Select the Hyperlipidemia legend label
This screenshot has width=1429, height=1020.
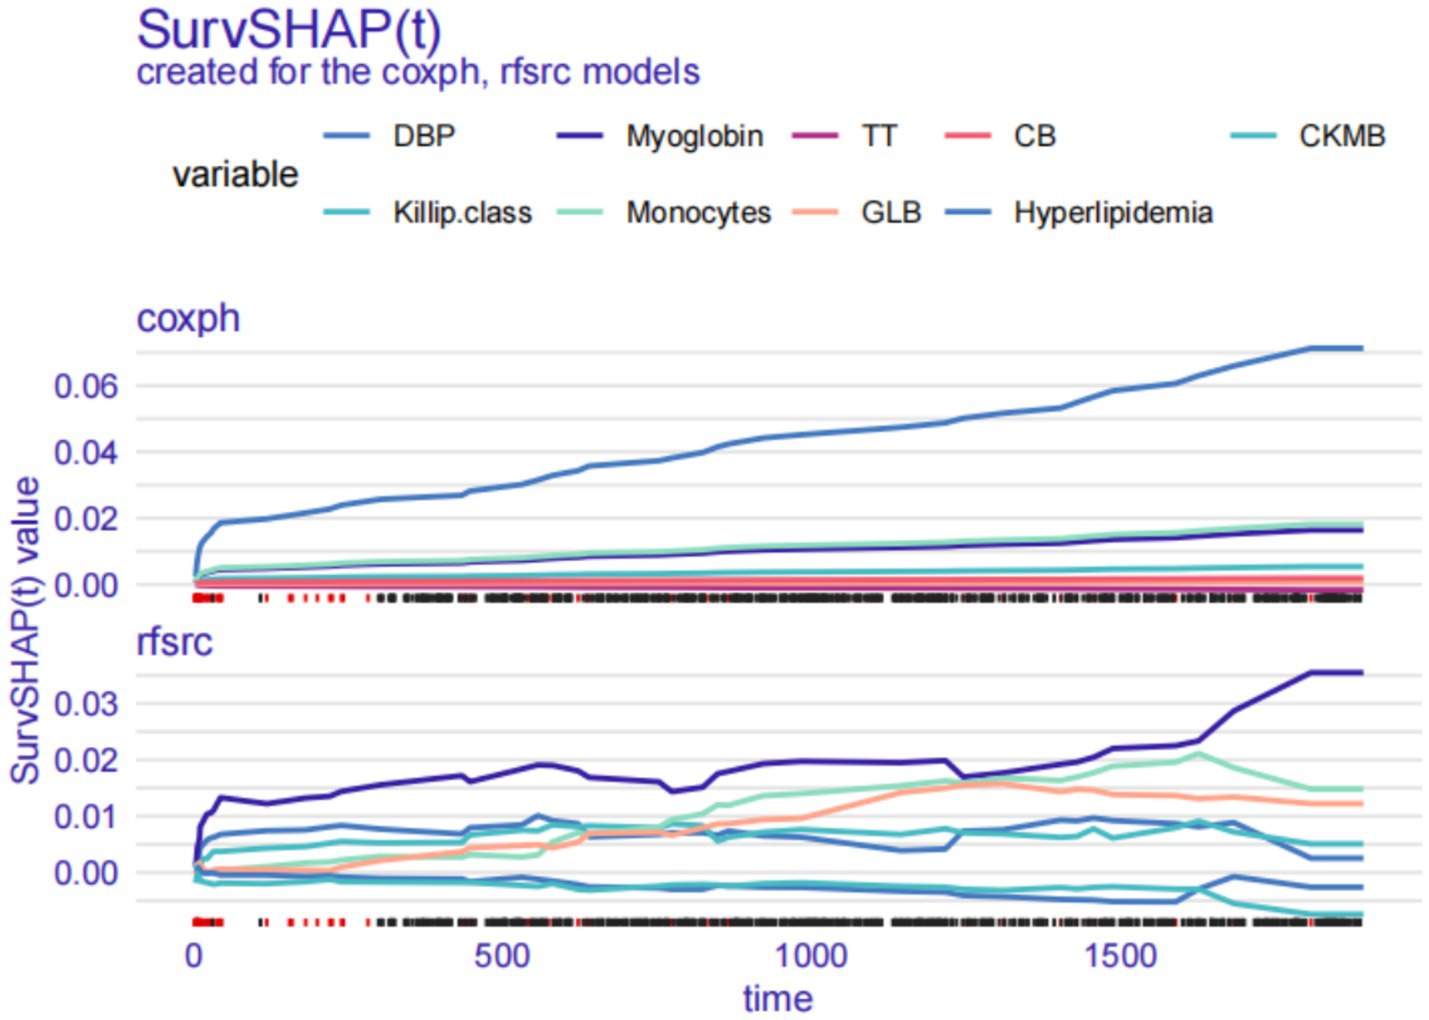tap(1113, 213)
